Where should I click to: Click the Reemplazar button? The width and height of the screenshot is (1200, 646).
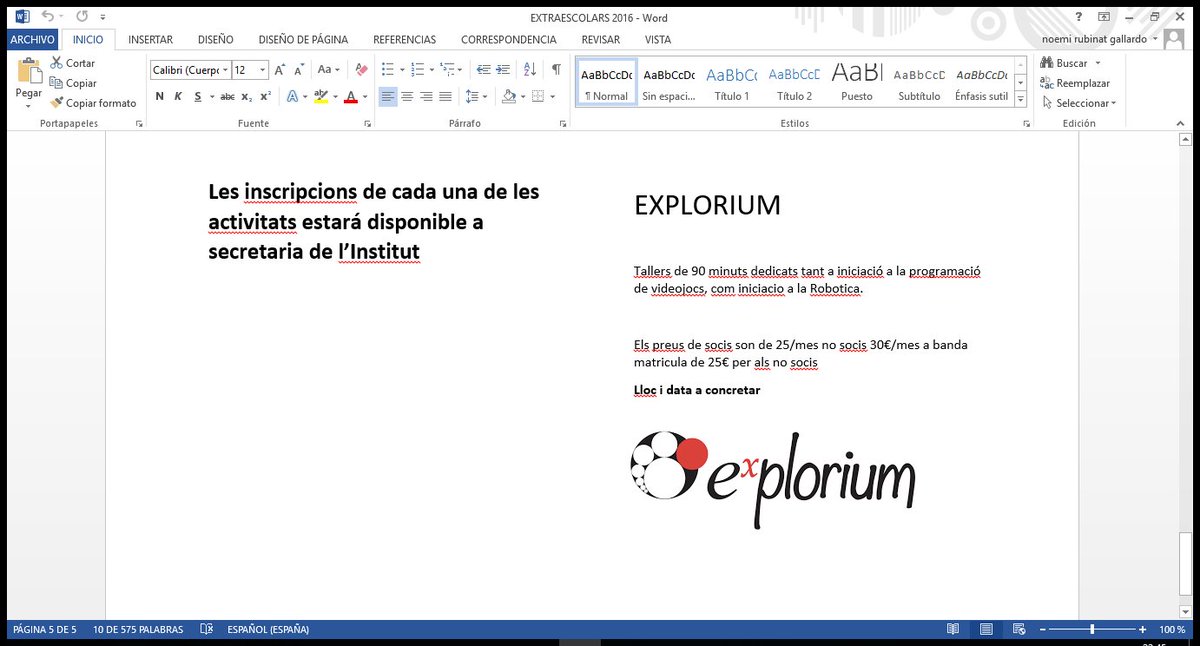(1075, 83)
